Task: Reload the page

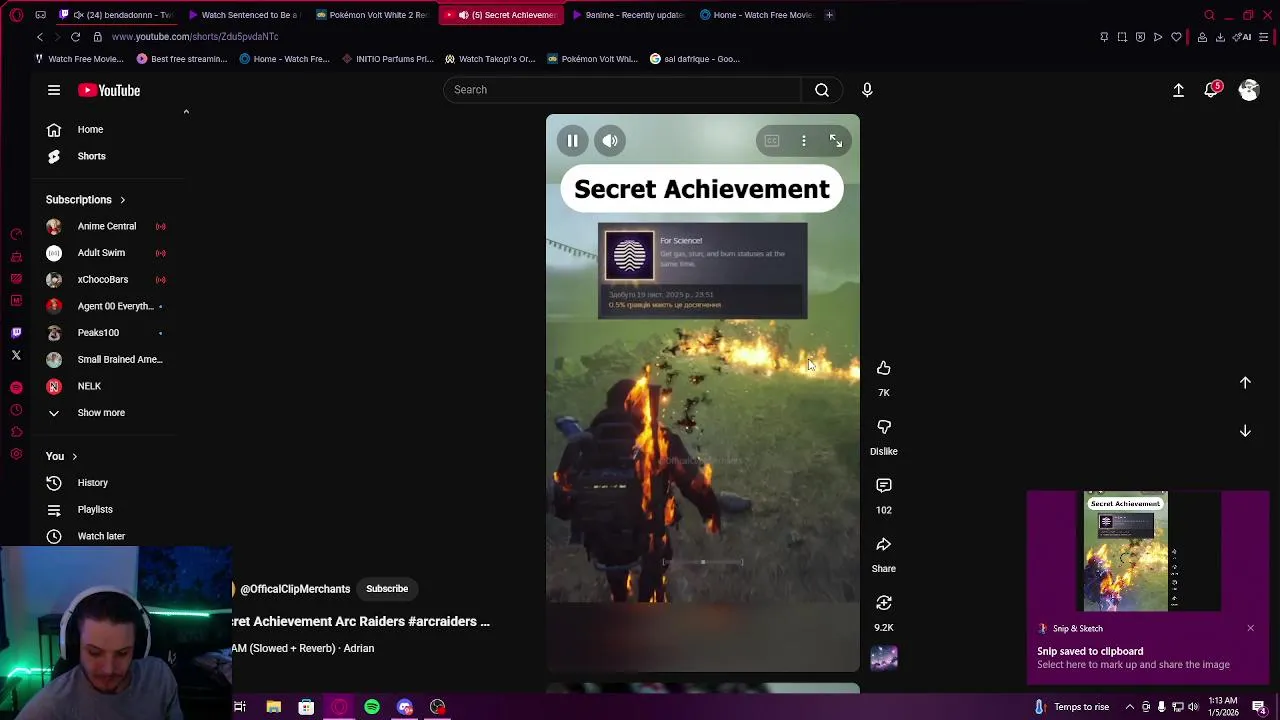Action: pos(75,37)
